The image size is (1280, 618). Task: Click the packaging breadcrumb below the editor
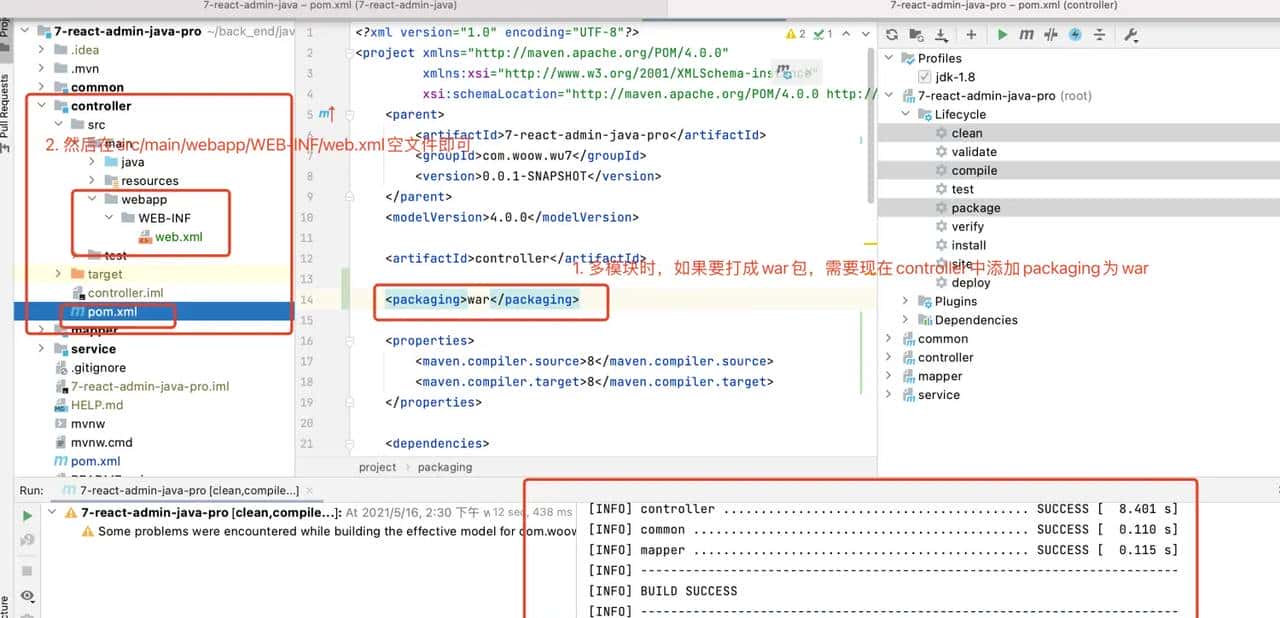(x=444, y=467)
